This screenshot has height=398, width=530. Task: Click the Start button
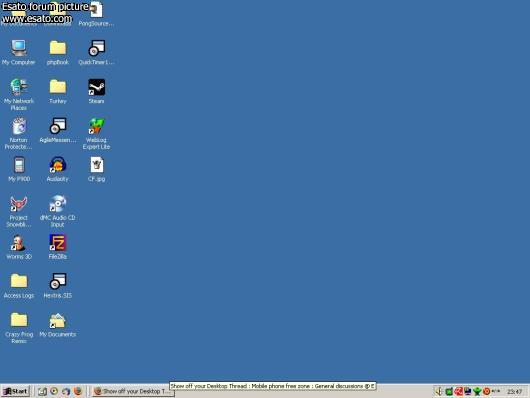pos(16,391)
